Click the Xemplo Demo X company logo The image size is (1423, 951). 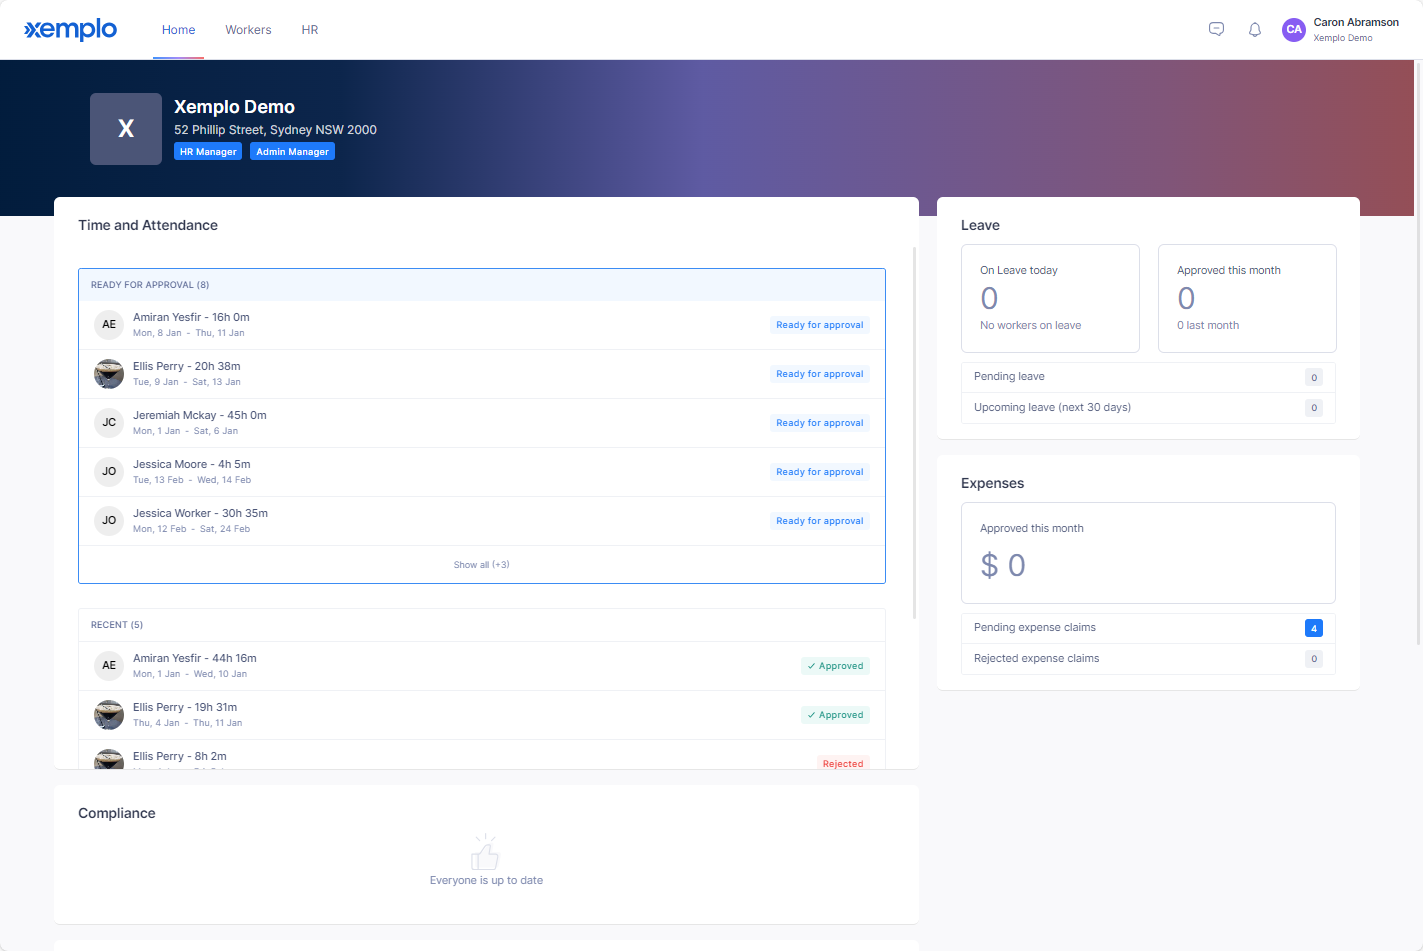coord(126,129)
